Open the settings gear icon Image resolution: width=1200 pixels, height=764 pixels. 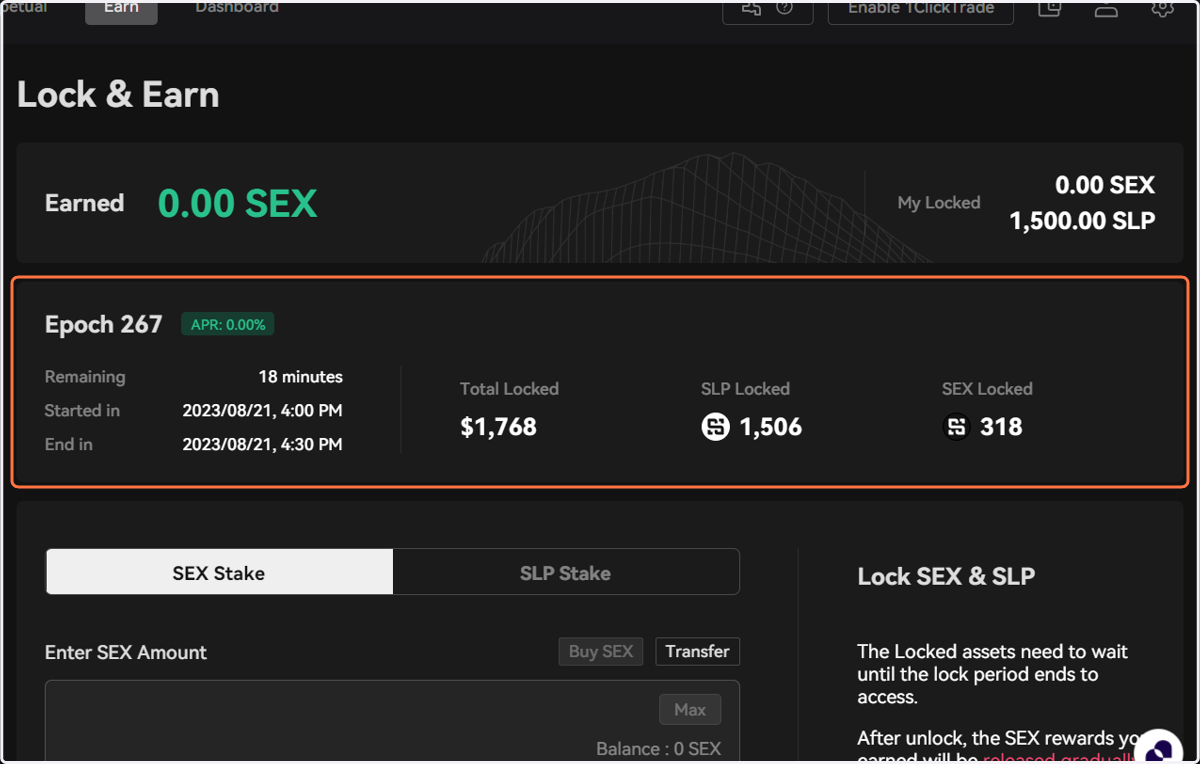(x=1162, y=8)
